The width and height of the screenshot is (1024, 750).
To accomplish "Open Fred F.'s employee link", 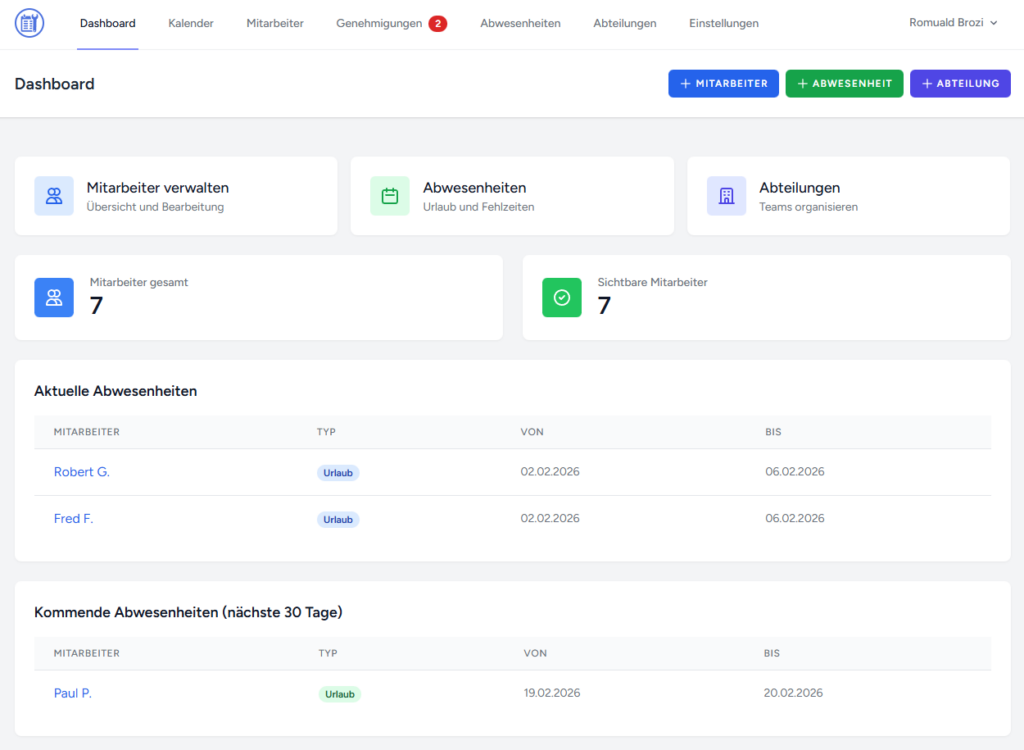I will point(74,519).
